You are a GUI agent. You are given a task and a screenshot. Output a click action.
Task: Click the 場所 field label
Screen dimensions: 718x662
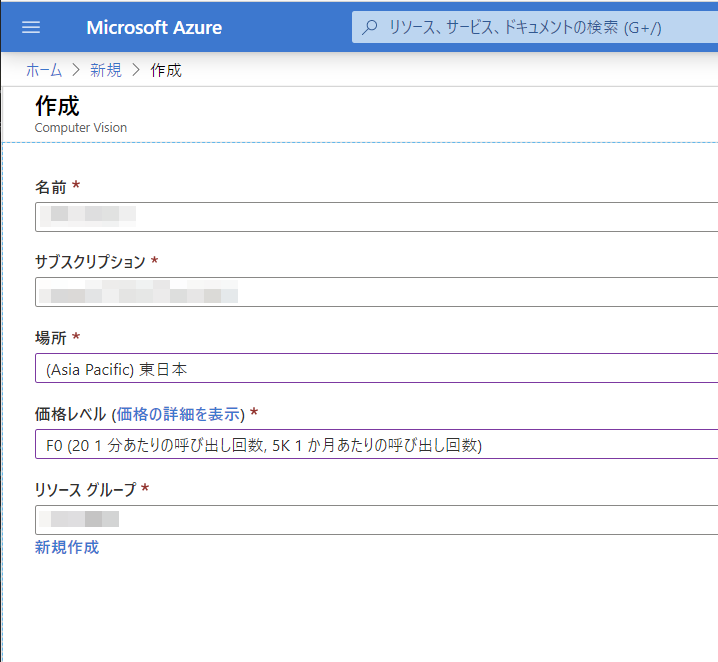pyautogui.click(x=49, y=338)
